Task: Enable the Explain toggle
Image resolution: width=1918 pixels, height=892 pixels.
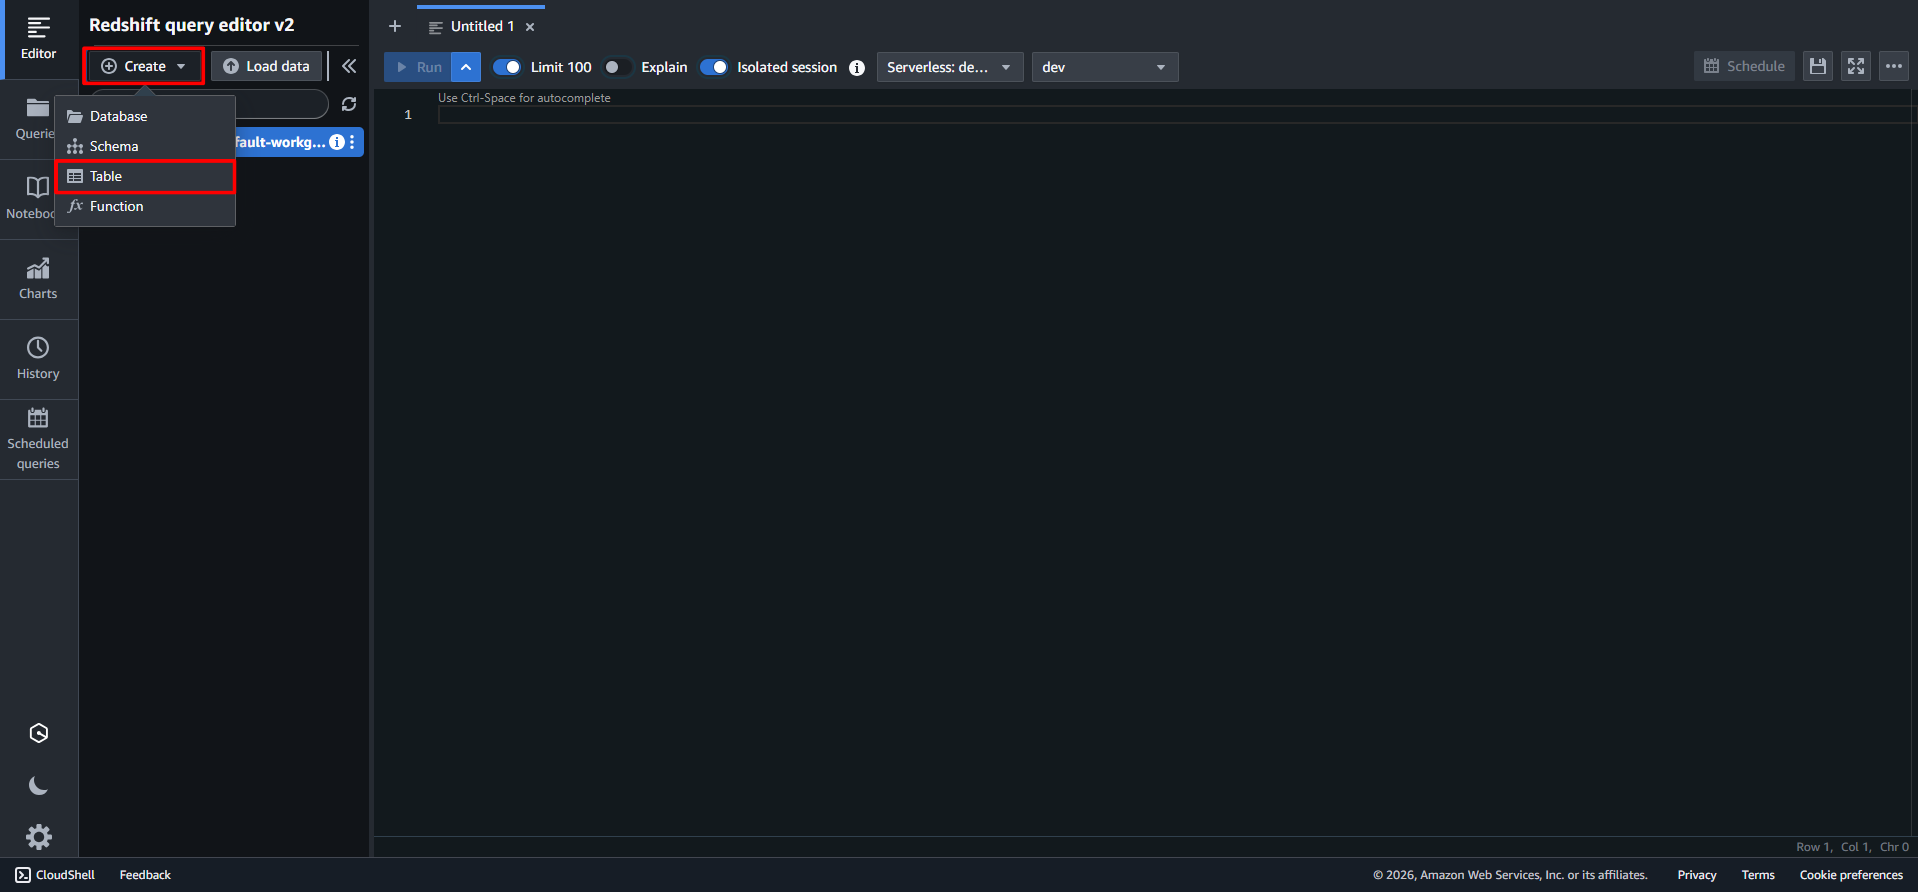Action: pos(618,67)
